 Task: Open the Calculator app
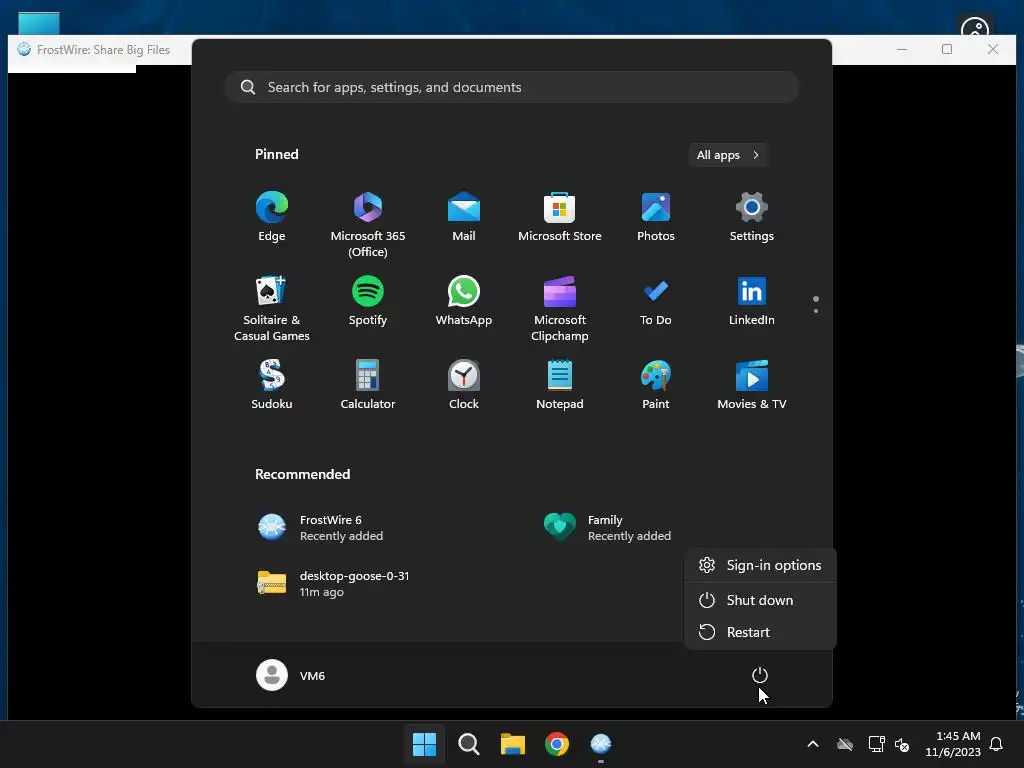368,385
